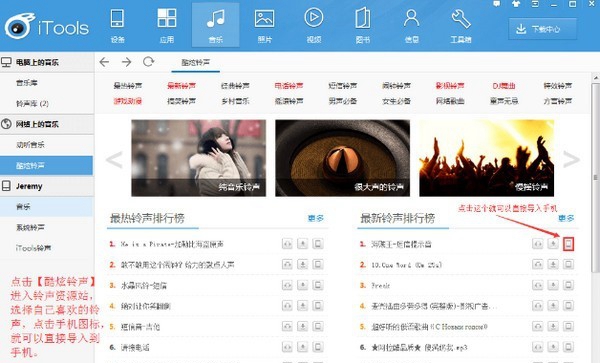Image resolution: width=600 pixels, height=363 pixels.
Task: Select 铃声库 (2) in sidebar
Action: point(32,103)
